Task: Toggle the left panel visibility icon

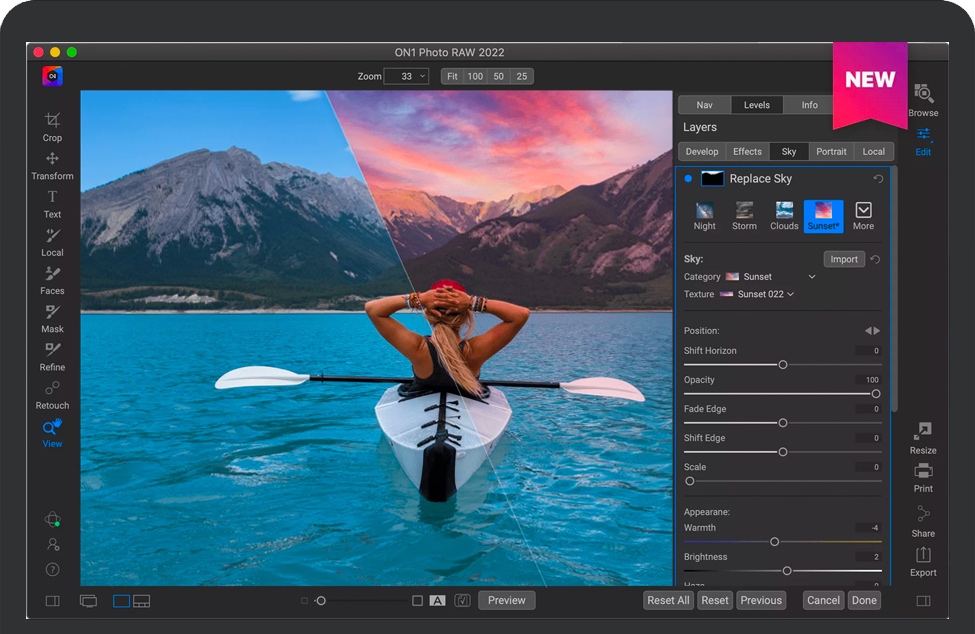Action: pyautogui.click(x=53, y=601)
